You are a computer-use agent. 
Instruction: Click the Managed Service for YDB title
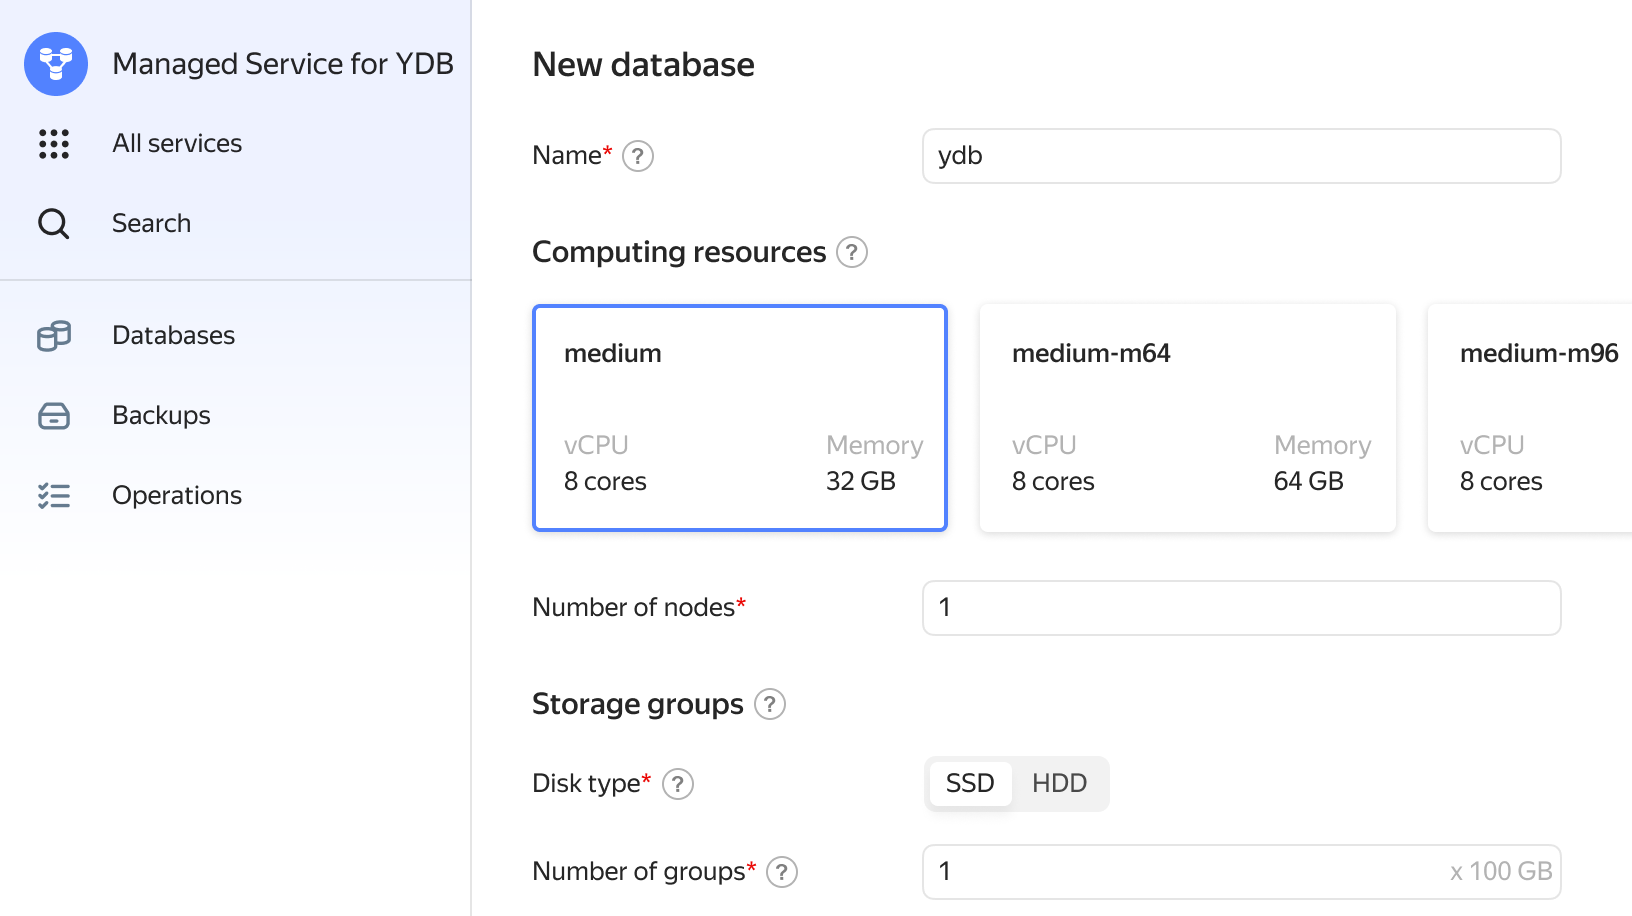click(283, 64)
